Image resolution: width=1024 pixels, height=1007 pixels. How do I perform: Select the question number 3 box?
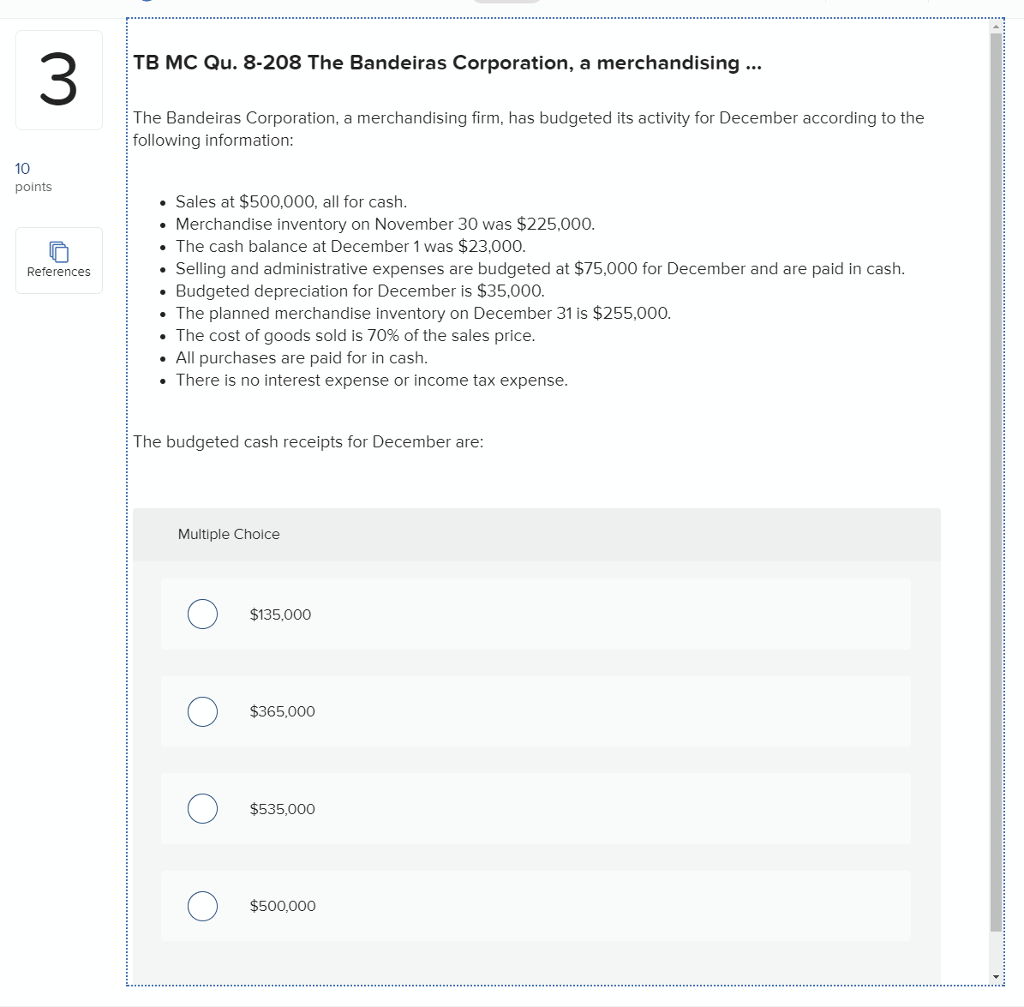coord(58,81)
